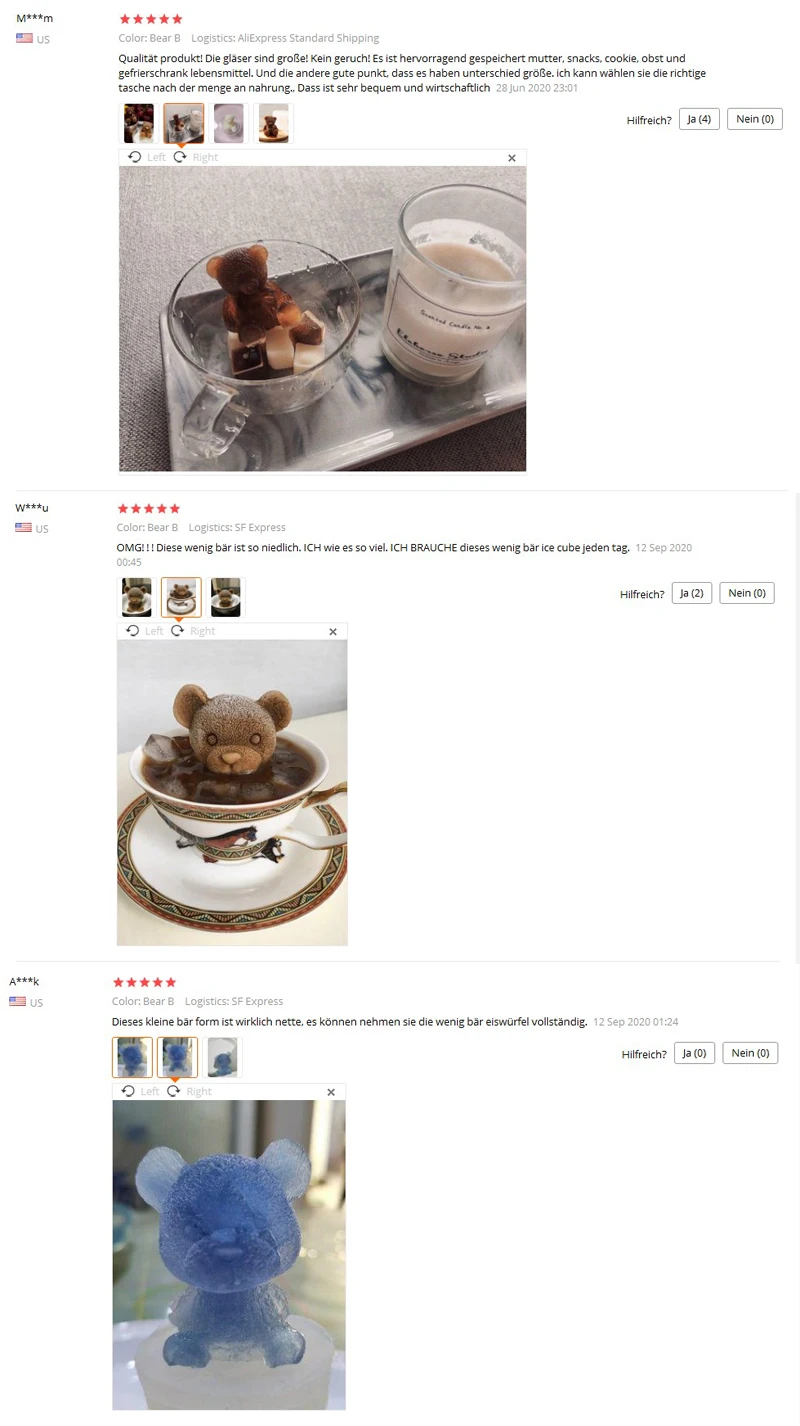Rotate W***u's teacup bear photo left
This screenshot has width=800, height=1426.
(144, 631)
